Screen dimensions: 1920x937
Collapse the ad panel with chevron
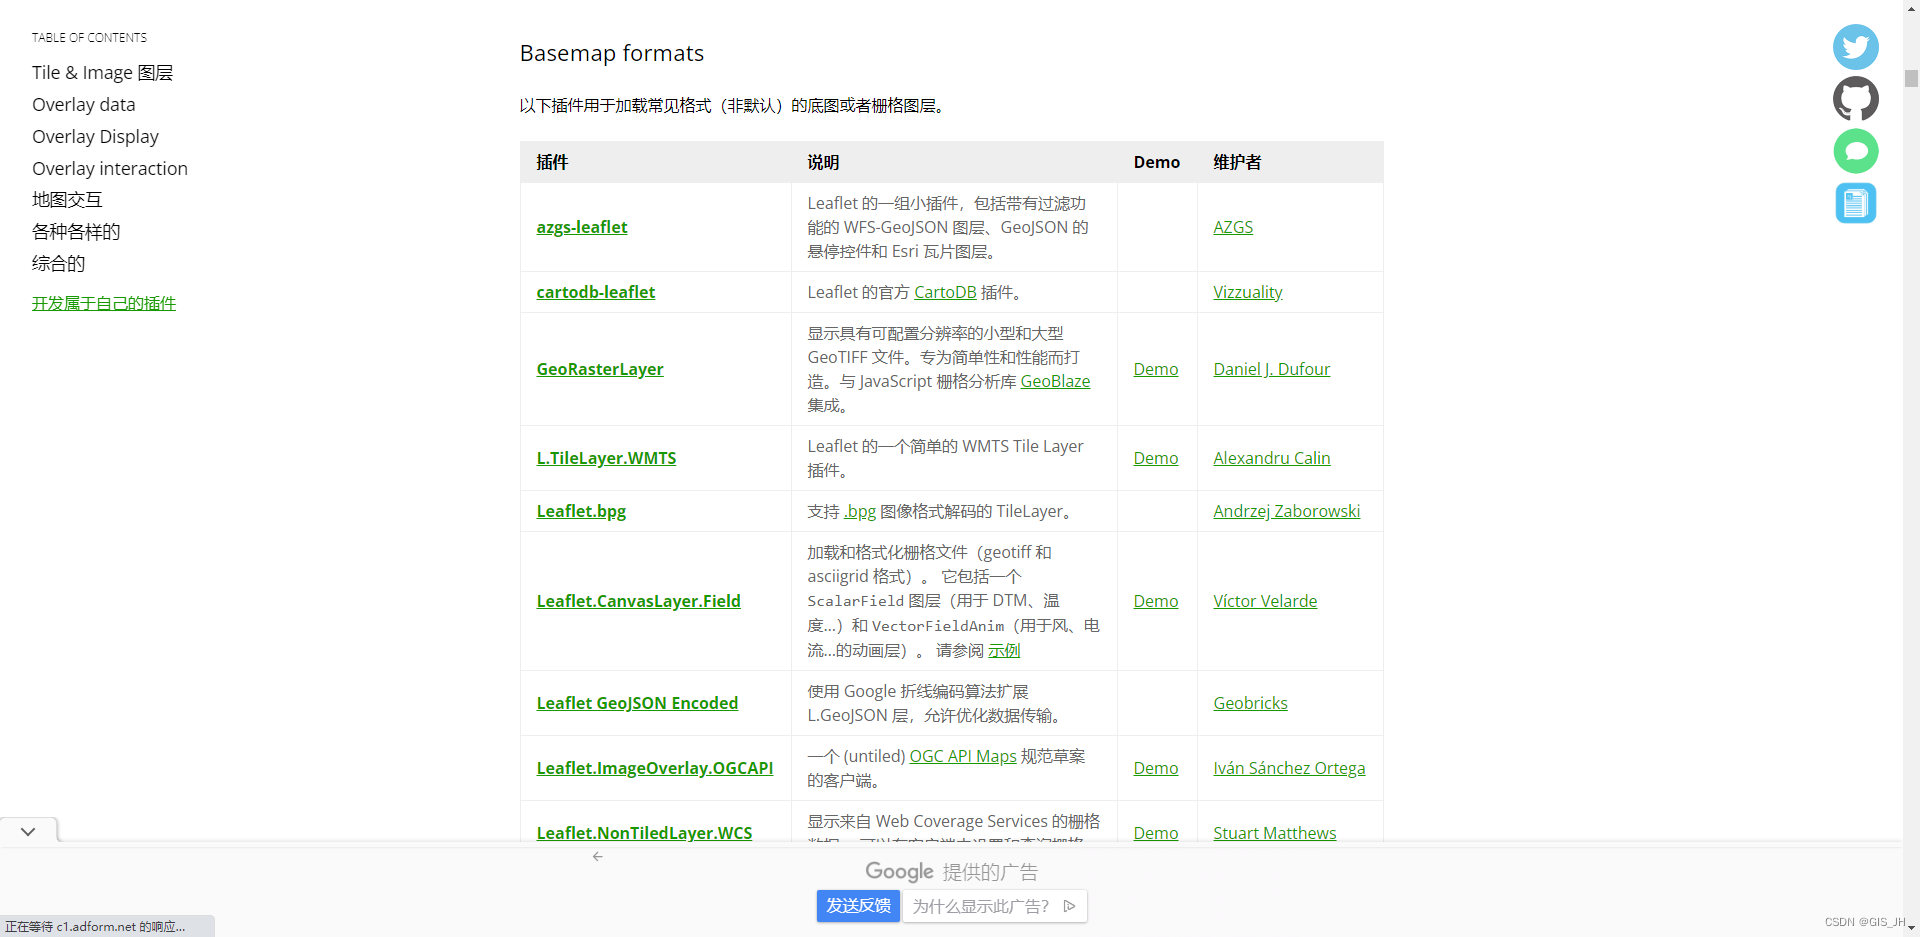(28, 831)
